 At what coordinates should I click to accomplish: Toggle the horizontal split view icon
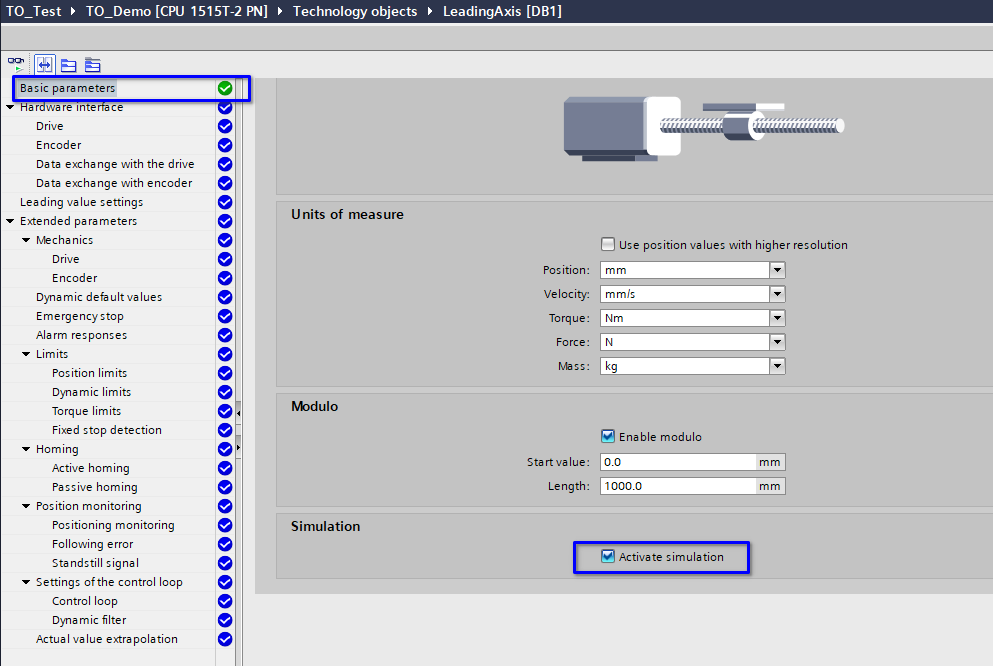coord(44,64)
